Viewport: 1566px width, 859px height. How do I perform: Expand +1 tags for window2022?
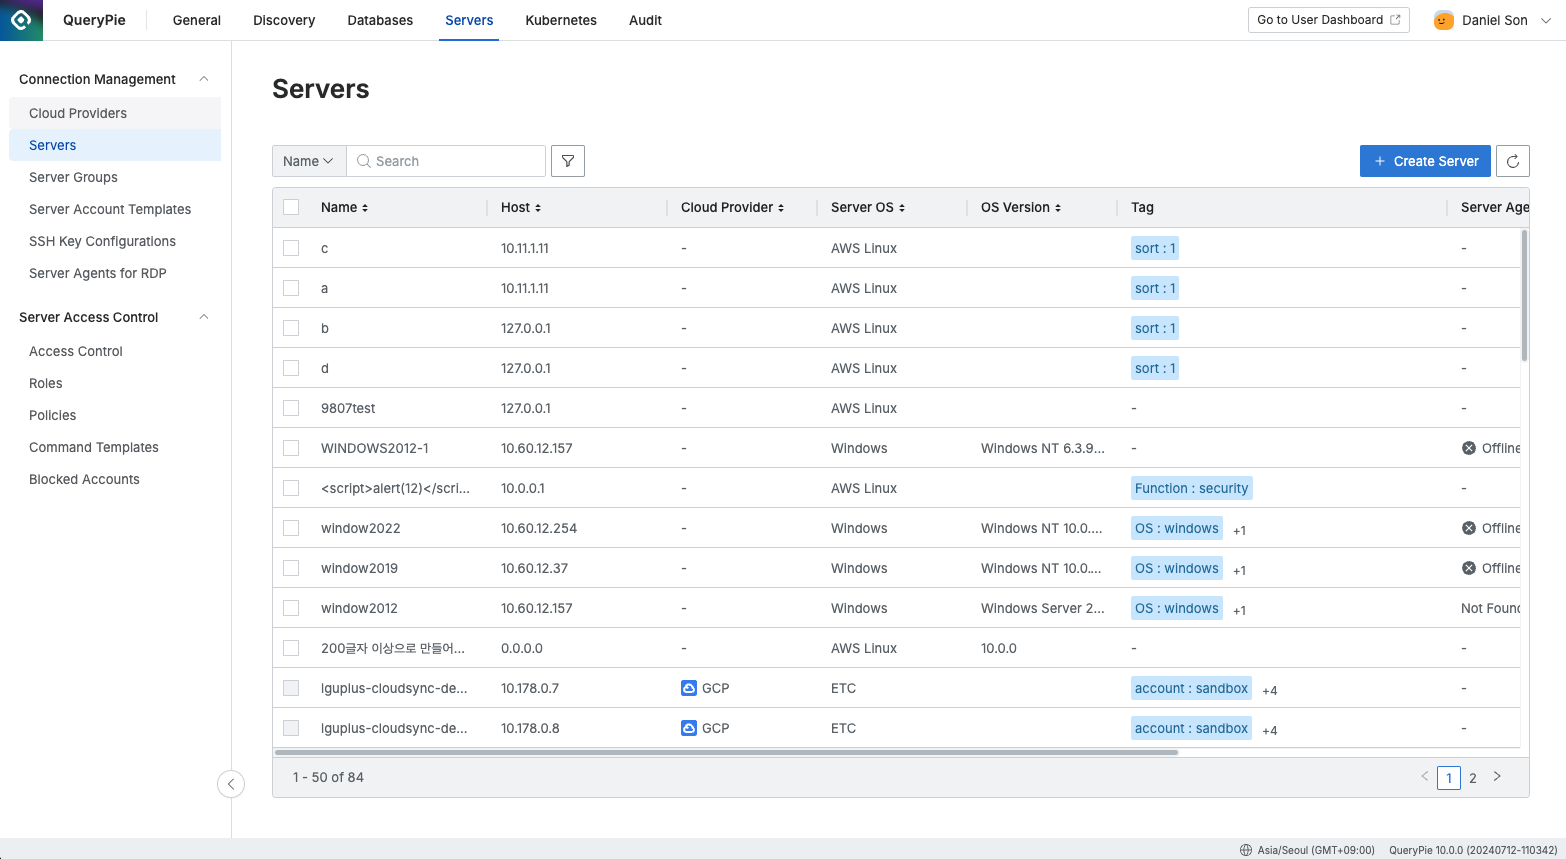pyautogui.click(x=1239, y=530)
